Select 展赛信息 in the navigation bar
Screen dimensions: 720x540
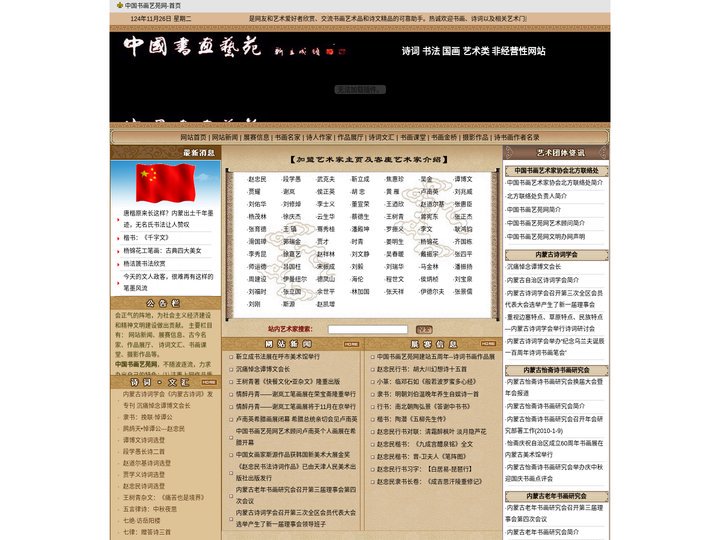point(256,137)
